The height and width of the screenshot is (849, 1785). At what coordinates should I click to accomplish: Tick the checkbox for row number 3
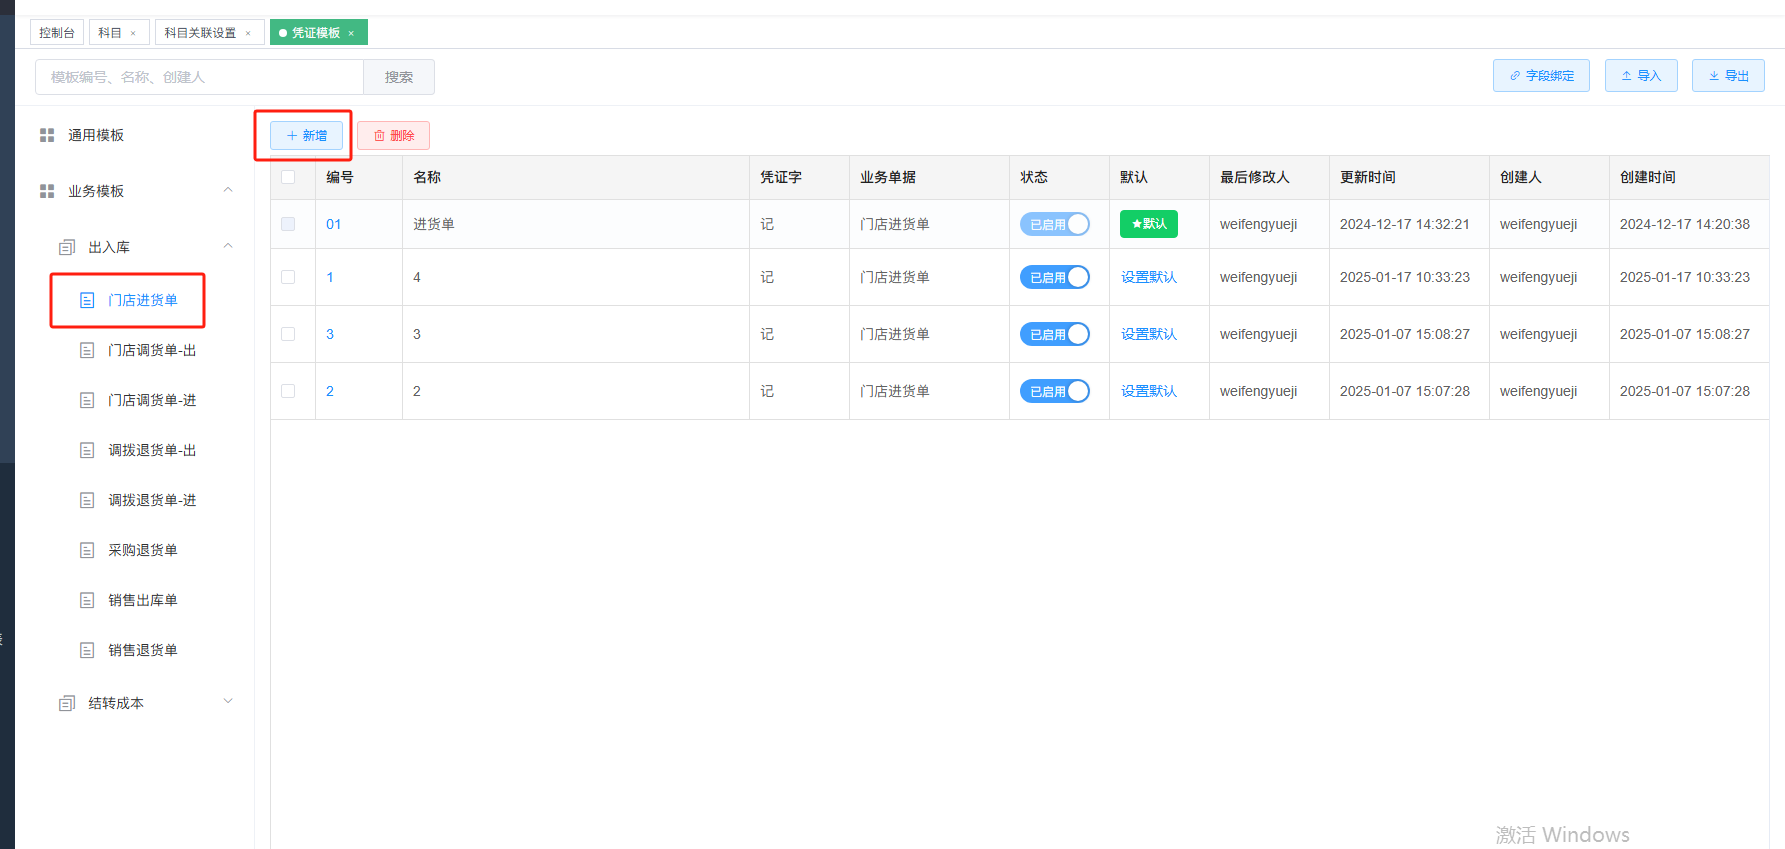pos(288,334)
